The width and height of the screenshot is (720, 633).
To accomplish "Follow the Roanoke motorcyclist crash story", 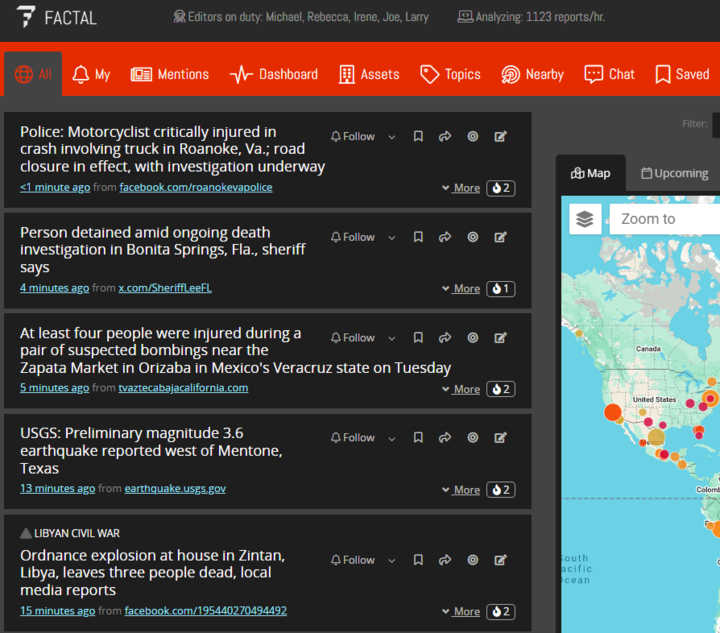I will tap(353, 136).
